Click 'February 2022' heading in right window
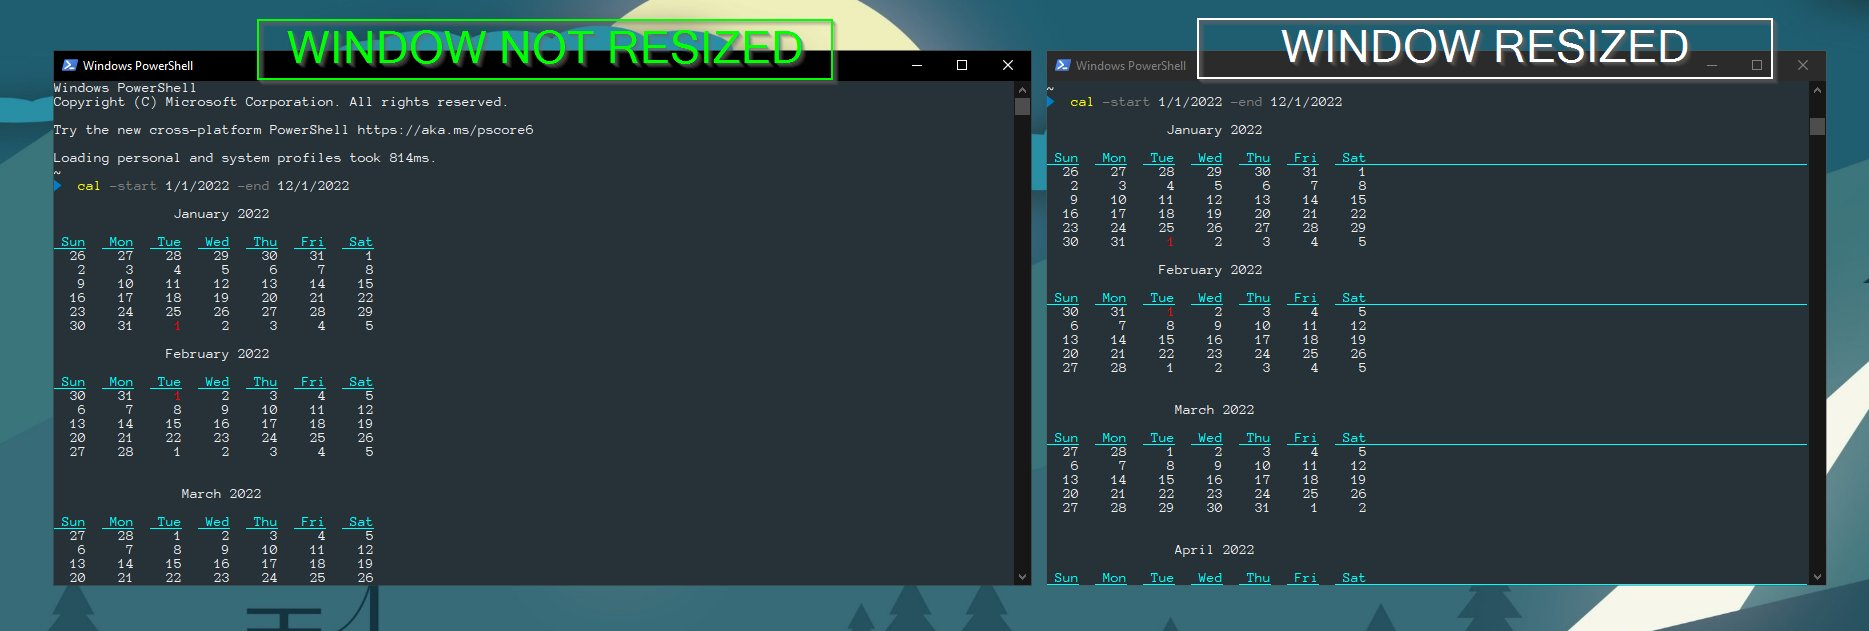The height and width of the screenshot is (631, 1869). (x=1210, y=270)
